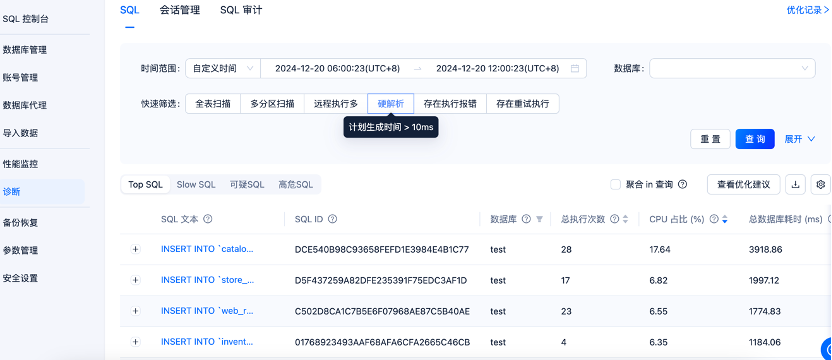
Task: Select SQL ID DCE540B98C93658FEFD1E3984E4B1C77
Action: tap(382, 249)
